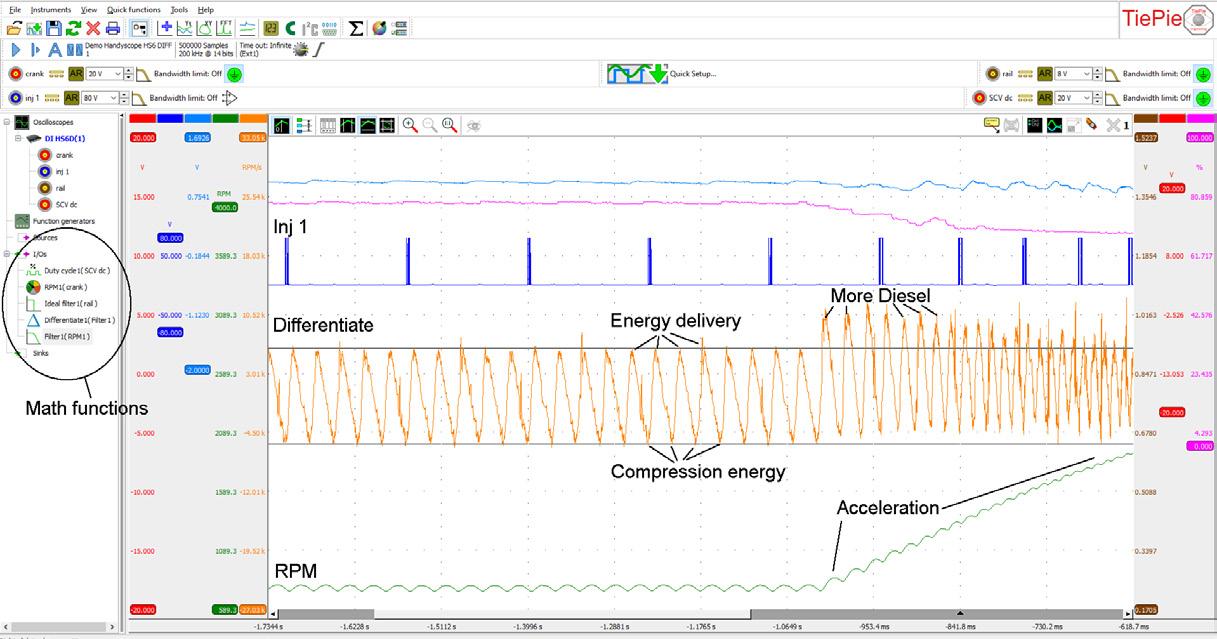Open the Help menu

point(206,9)
